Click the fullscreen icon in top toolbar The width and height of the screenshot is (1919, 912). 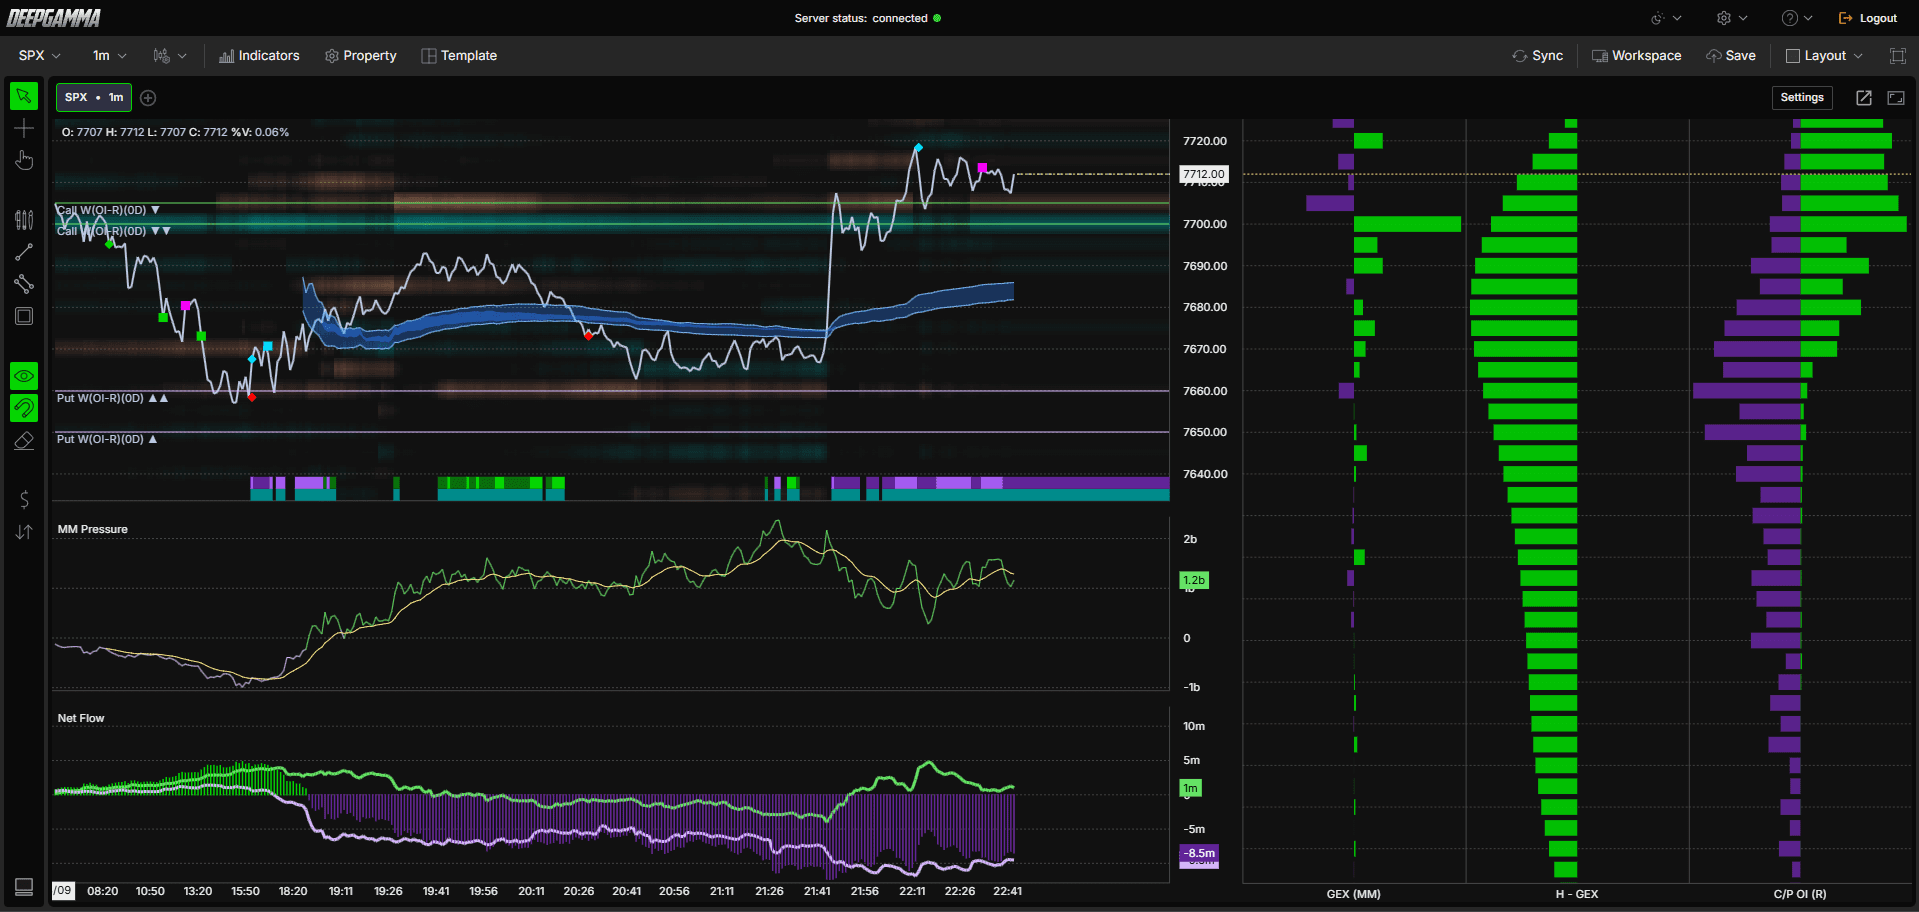[1897, 56]
